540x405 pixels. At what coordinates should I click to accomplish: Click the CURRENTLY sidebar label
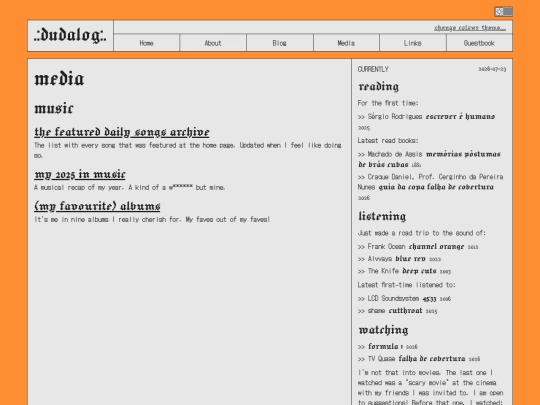pos(373,69)
